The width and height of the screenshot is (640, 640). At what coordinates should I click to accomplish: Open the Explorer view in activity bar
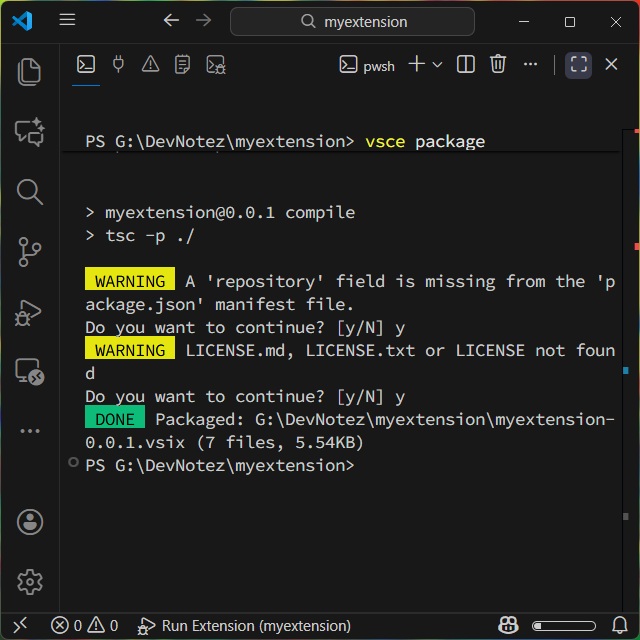coord(30,71)
